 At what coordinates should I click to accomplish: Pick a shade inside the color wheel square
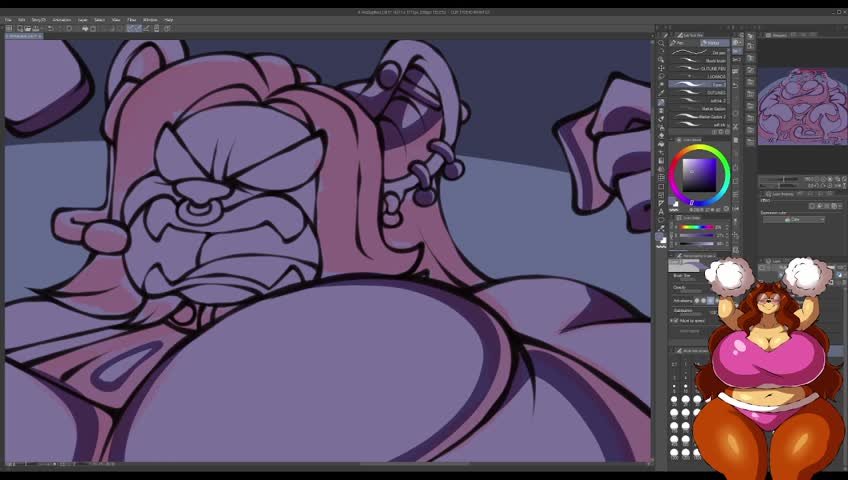[x=699, y=175]
